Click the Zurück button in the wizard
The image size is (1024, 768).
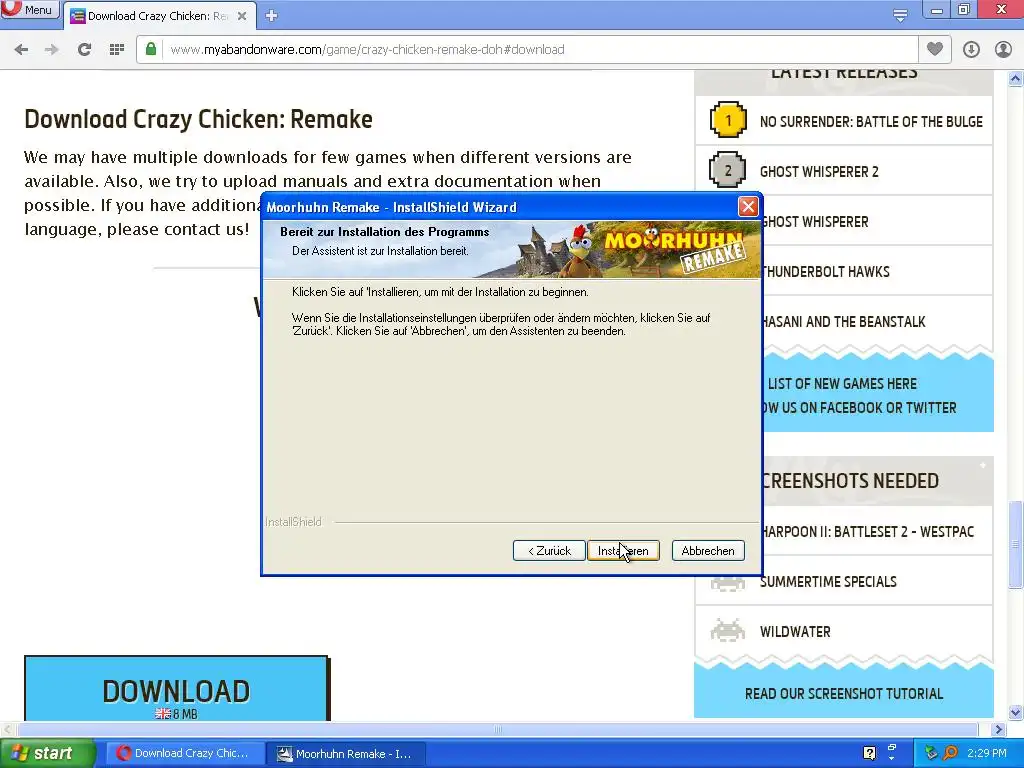[549, 551]
